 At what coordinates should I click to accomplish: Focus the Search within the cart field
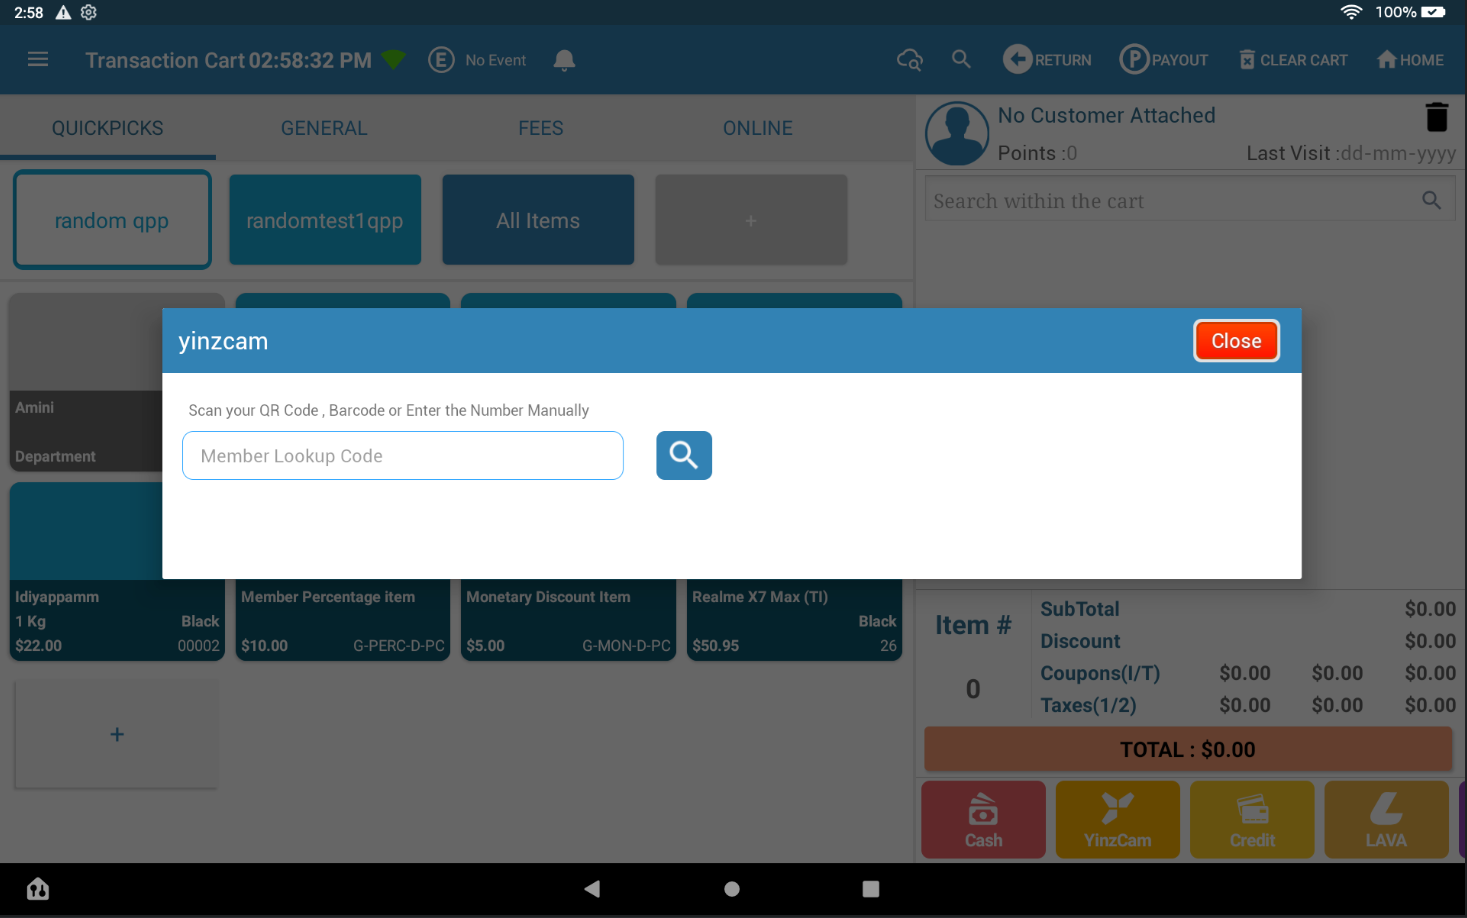1189,200
